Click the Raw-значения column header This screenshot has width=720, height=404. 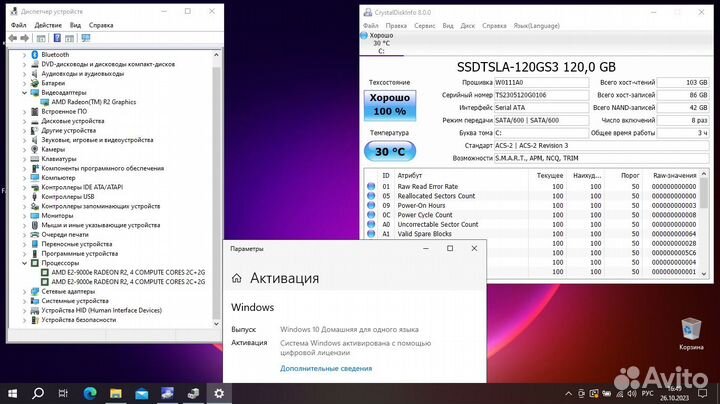[675, 175]
